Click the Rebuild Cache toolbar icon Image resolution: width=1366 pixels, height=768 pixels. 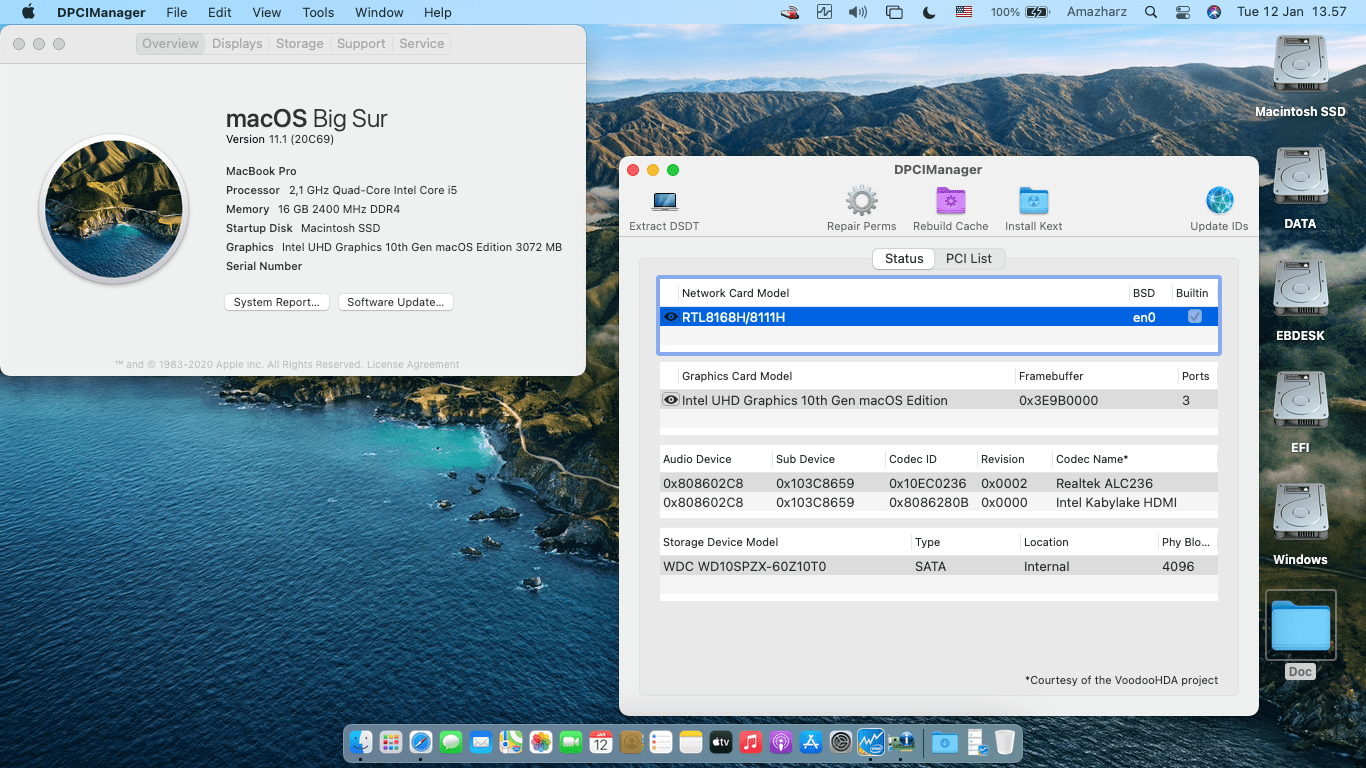pyautogui.click(x=950, y=201)
